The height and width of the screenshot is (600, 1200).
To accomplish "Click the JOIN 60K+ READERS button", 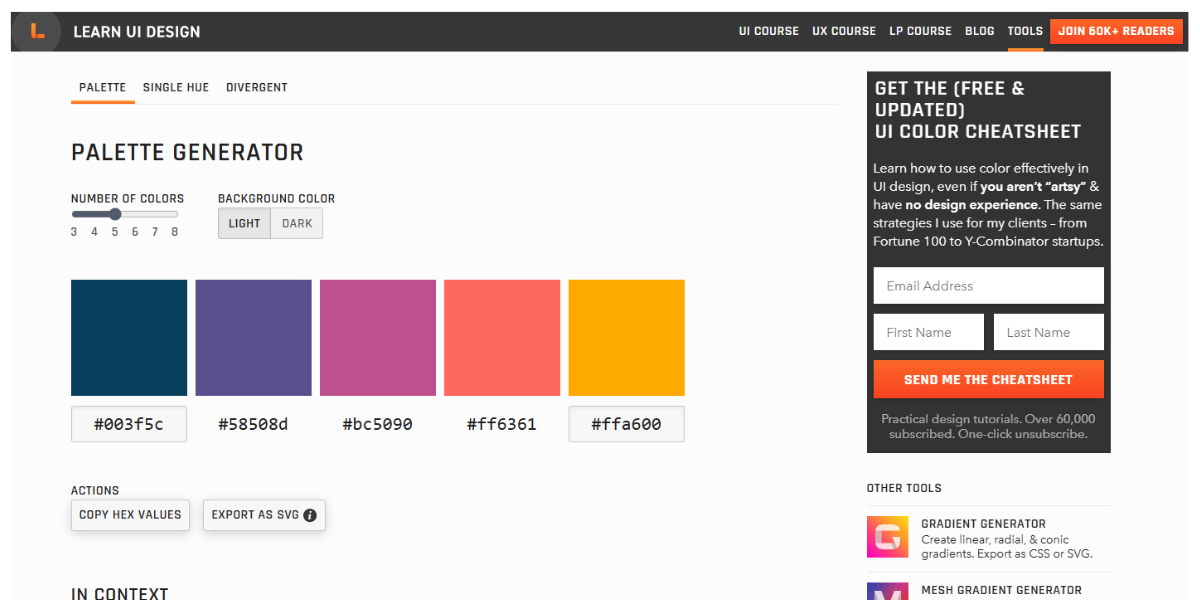I will pyautogui.click(x=1116, y=31).
